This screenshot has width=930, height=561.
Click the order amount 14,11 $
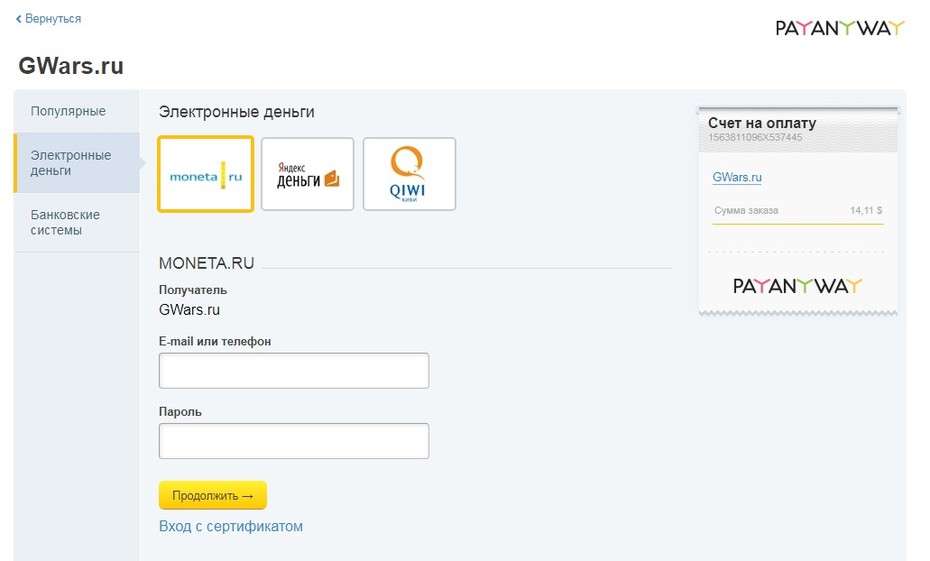866,211
